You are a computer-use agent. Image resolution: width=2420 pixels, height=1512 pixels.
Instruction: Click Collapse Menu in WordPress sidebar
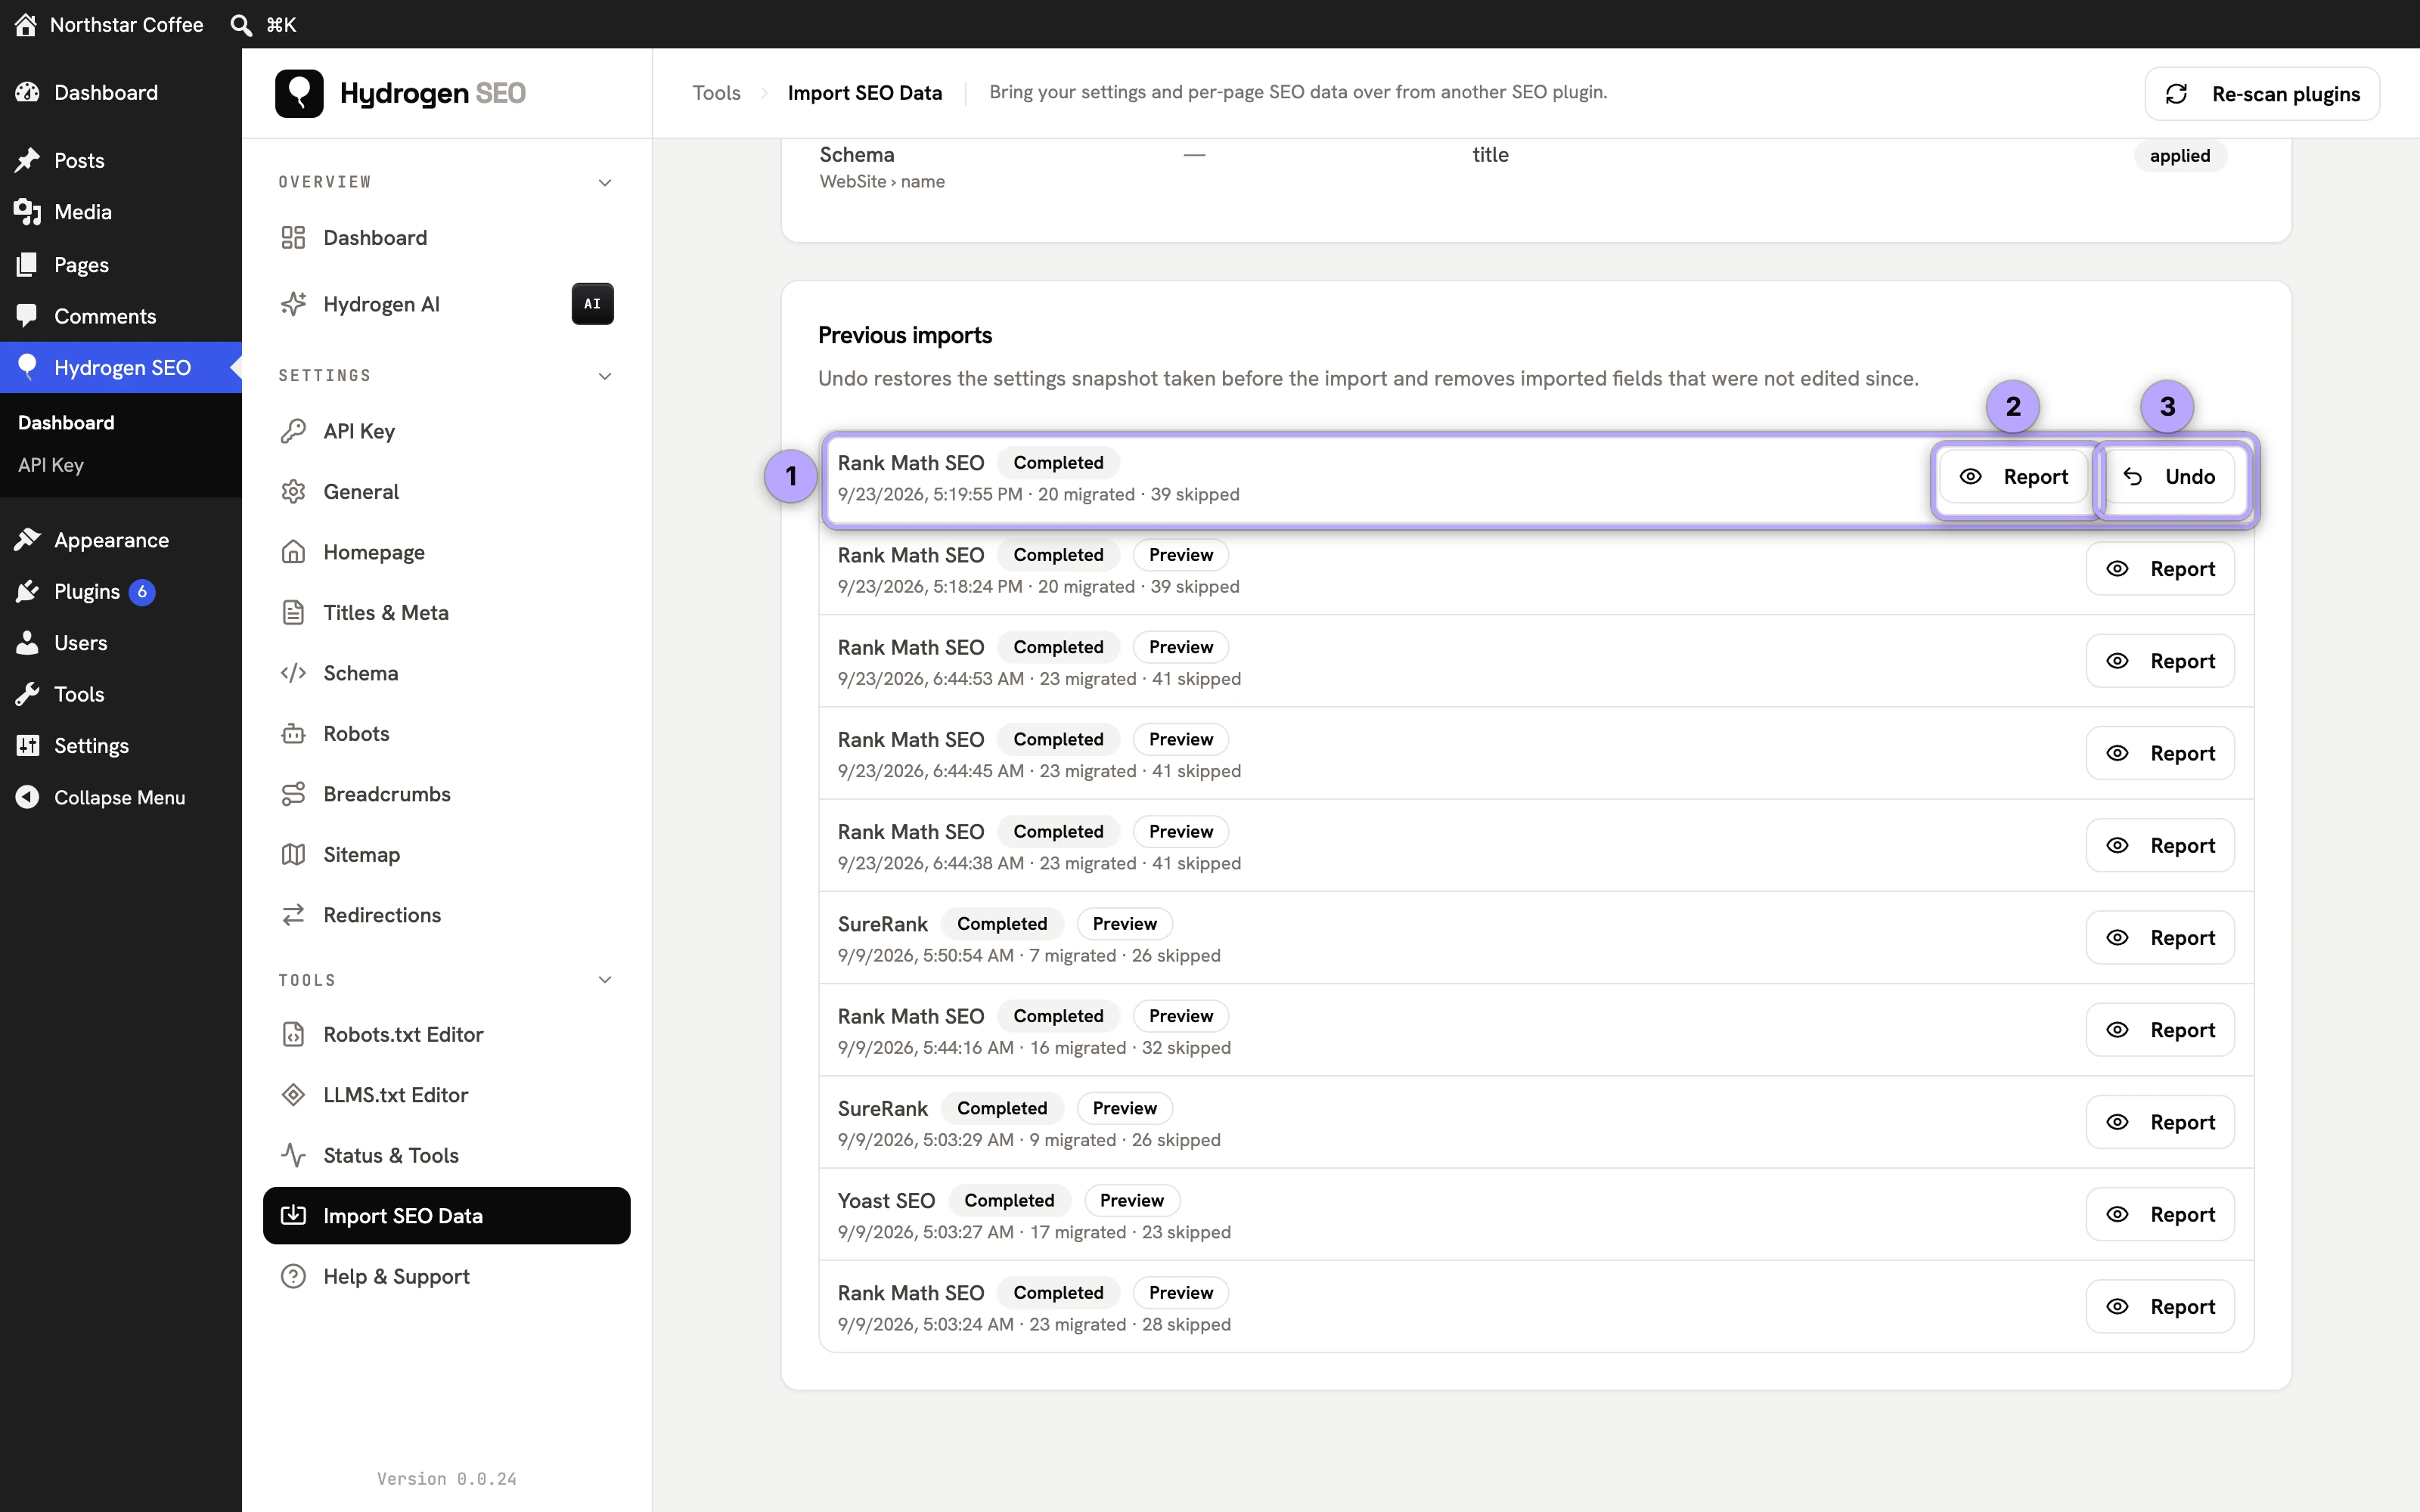click(121, 797)
